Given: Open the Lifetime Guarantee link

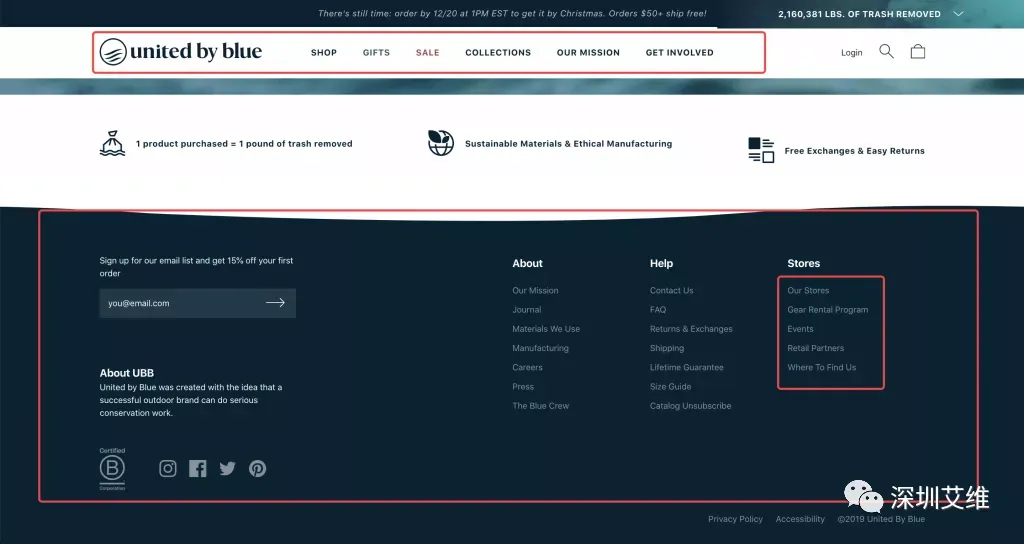Looking at the screenshot, I should pyautogui.click(x=686, y=367).
